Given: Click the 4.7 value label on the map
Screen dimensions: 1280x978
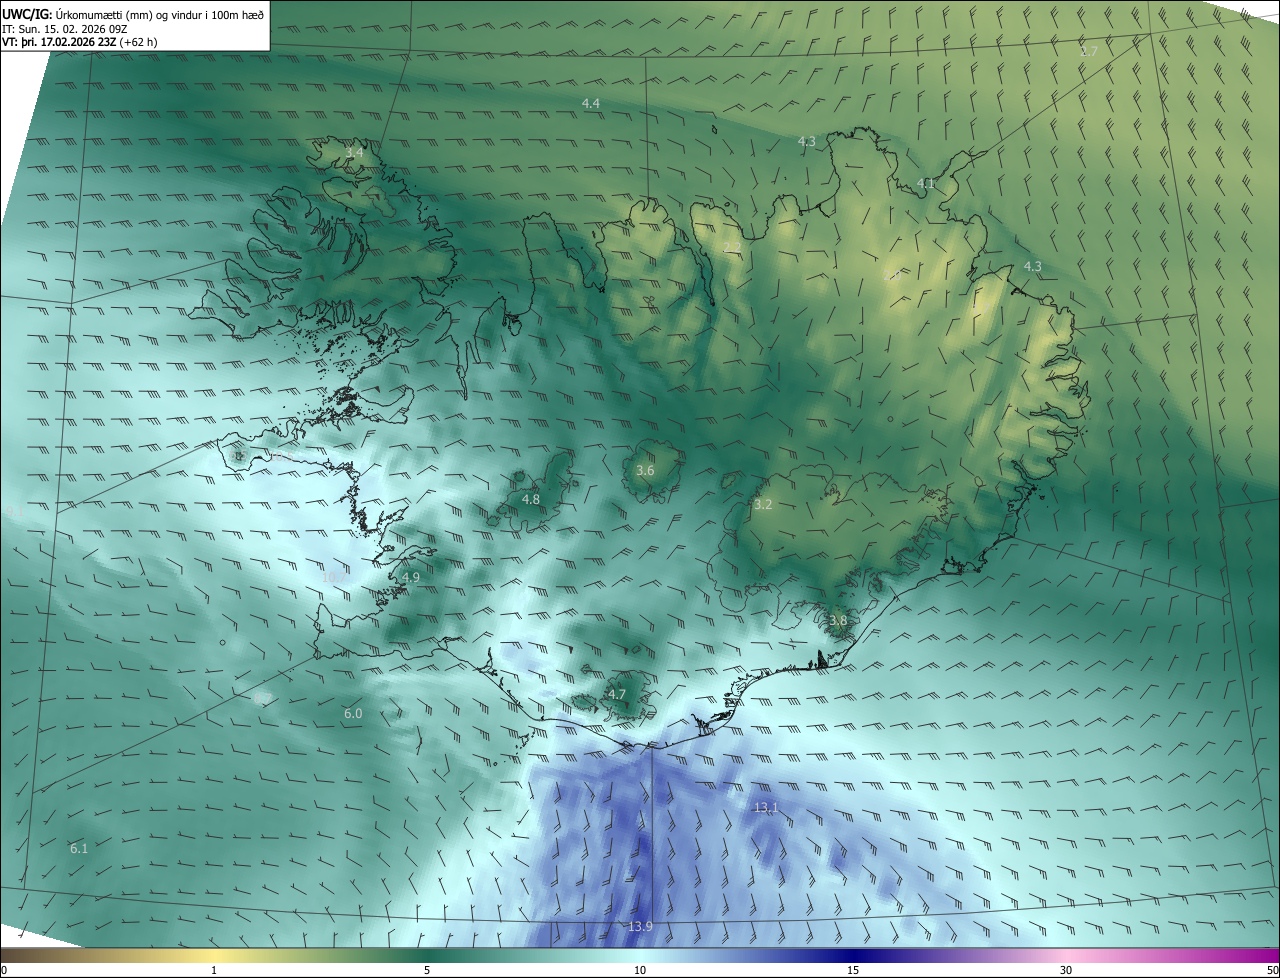Looking at the screenshot, I should pos(617,694).
